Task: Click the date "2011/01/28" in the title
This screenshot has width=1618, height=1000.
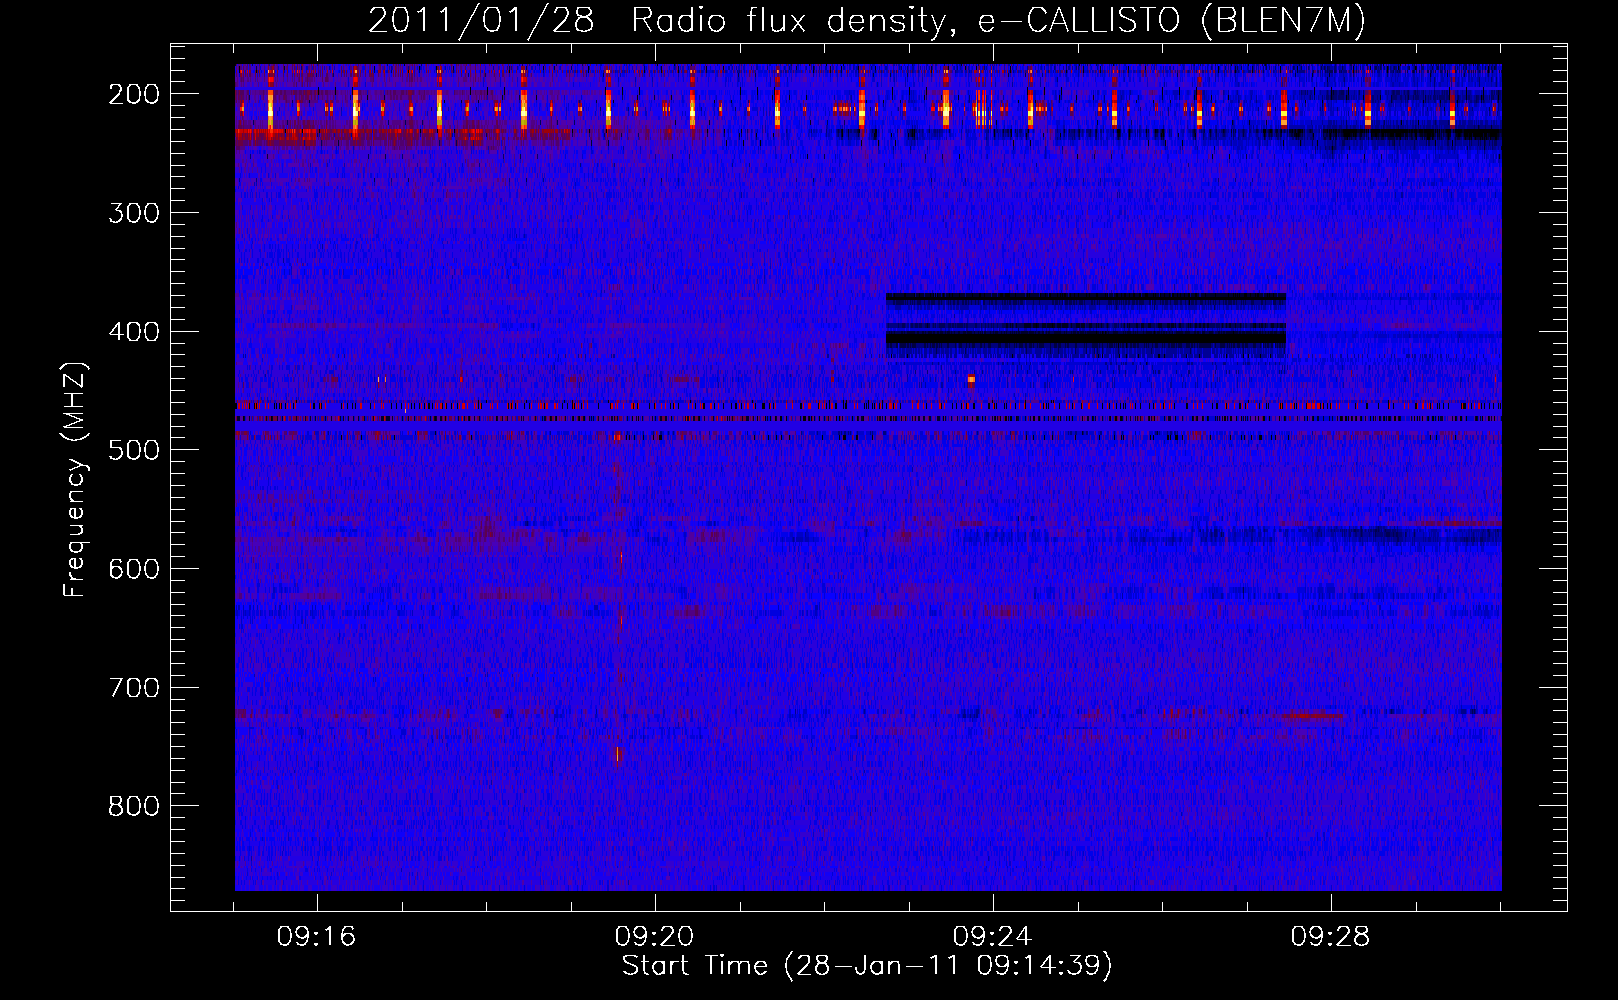Action: [x=481, y=21]
